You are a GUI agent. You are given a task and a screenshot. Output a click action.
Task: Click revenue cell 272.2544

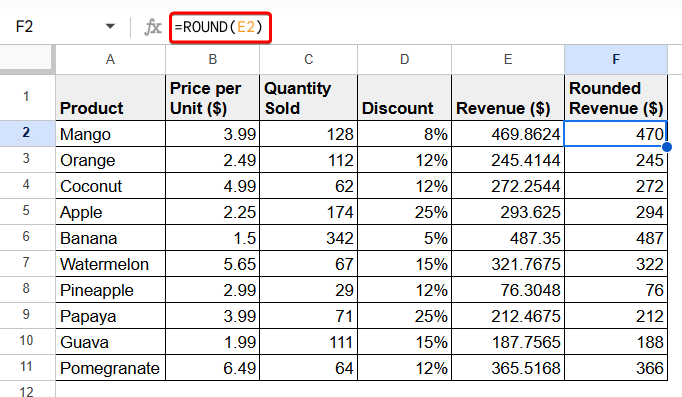pyautogui.click(x=508, y=186)
